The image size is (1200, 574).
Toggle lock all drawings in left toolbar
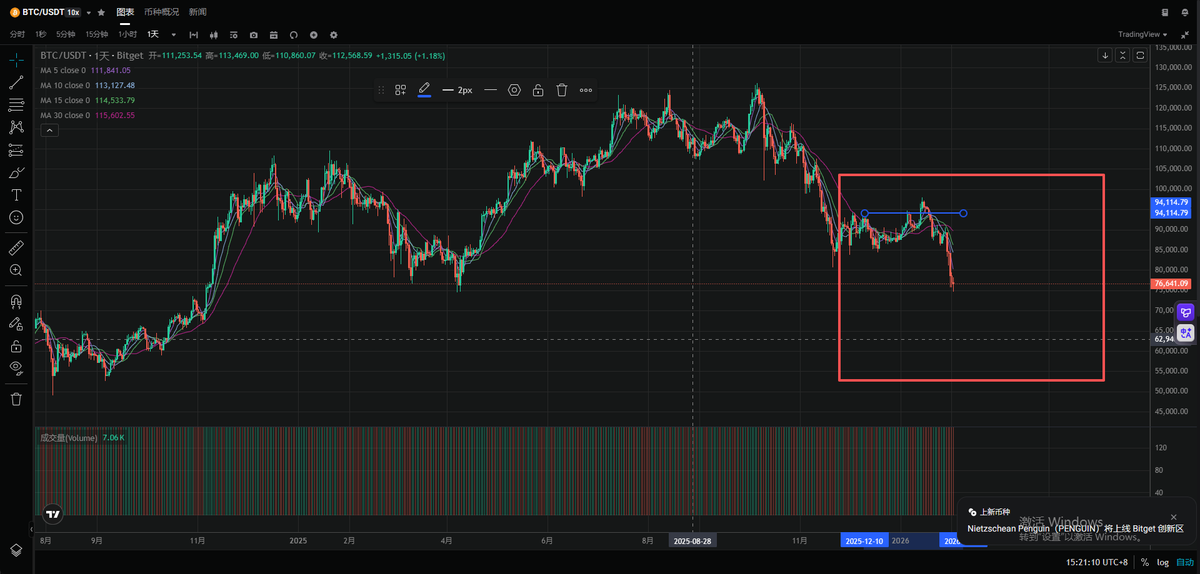(x=16, y=346)
